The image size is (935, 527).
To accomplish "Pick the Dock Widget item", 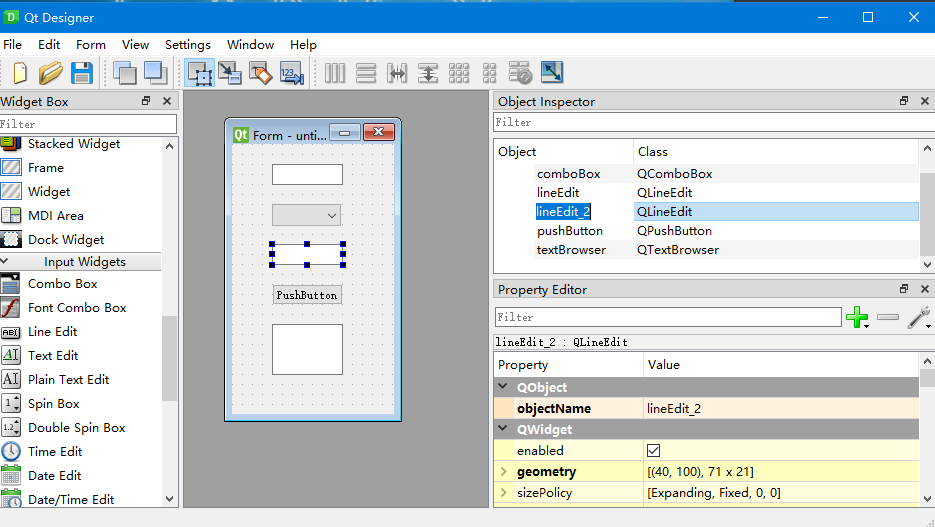I will (66, 240).
